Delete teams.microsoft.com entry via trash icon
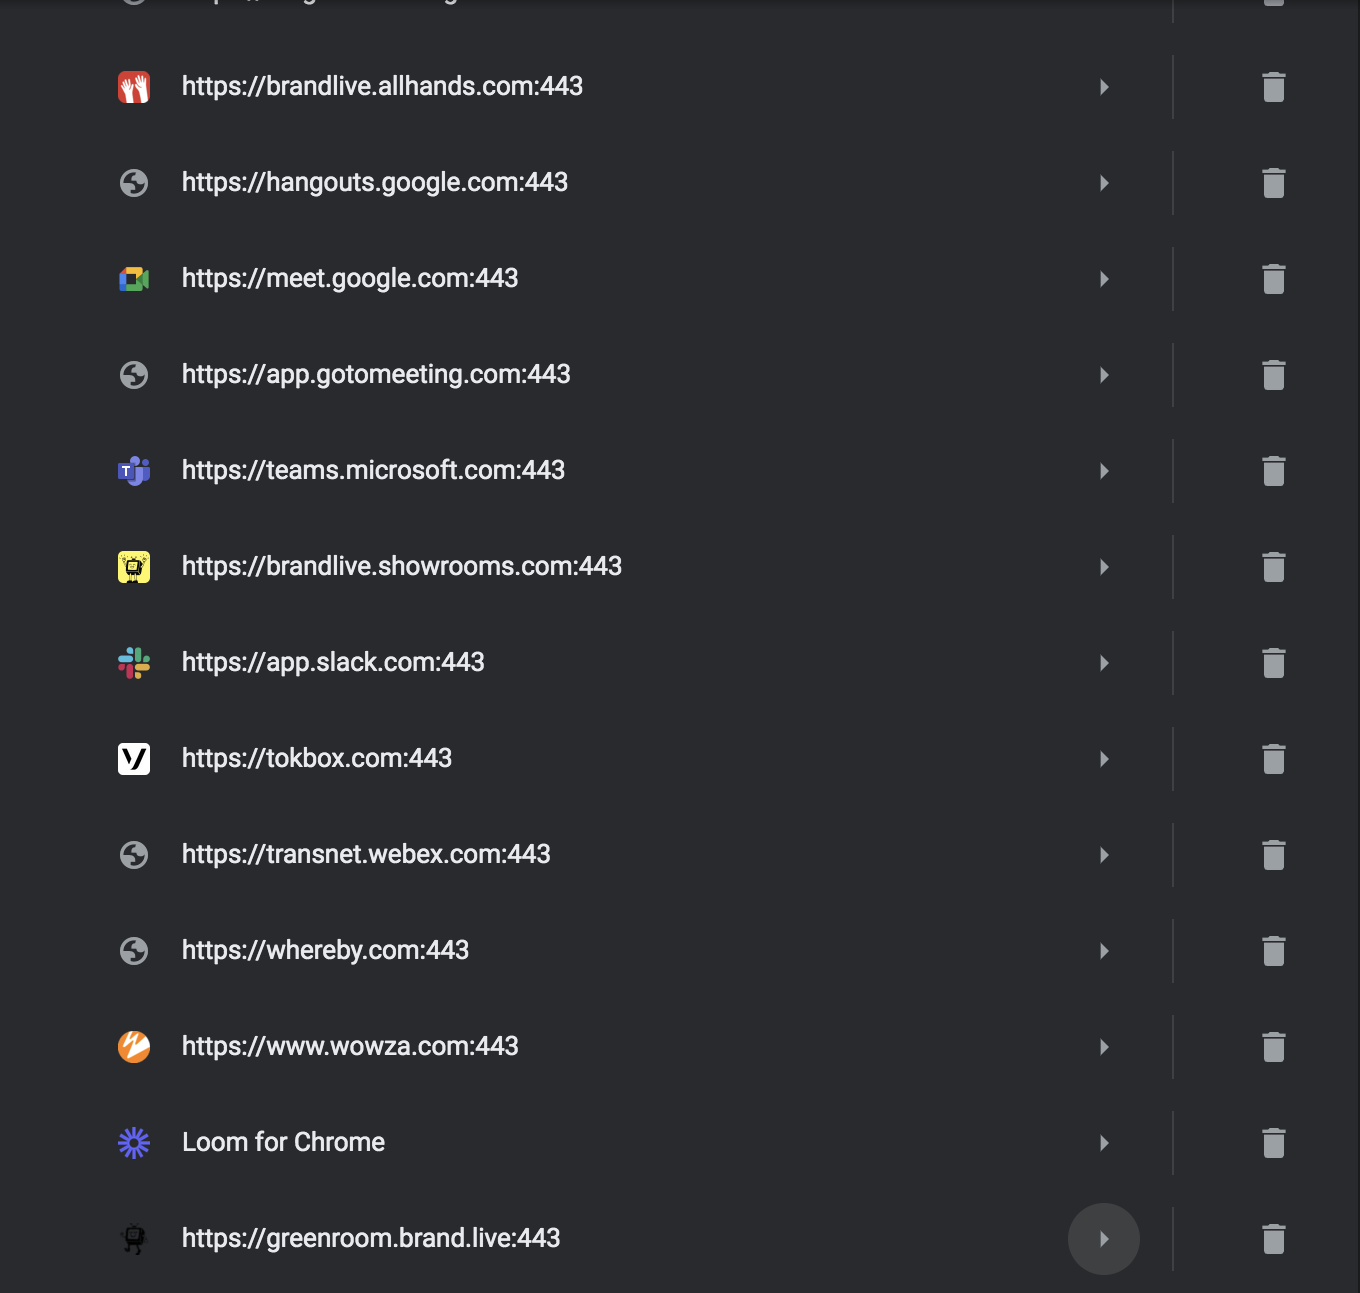 1273,471
